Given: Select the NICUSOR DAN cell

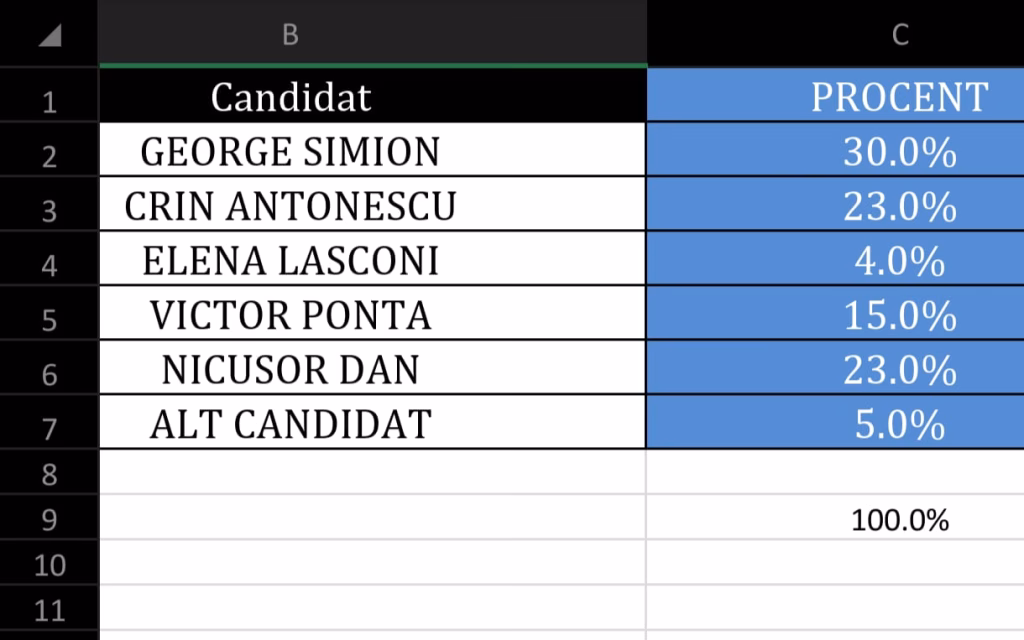Looking at the screenshot, I should pos(290,369).
